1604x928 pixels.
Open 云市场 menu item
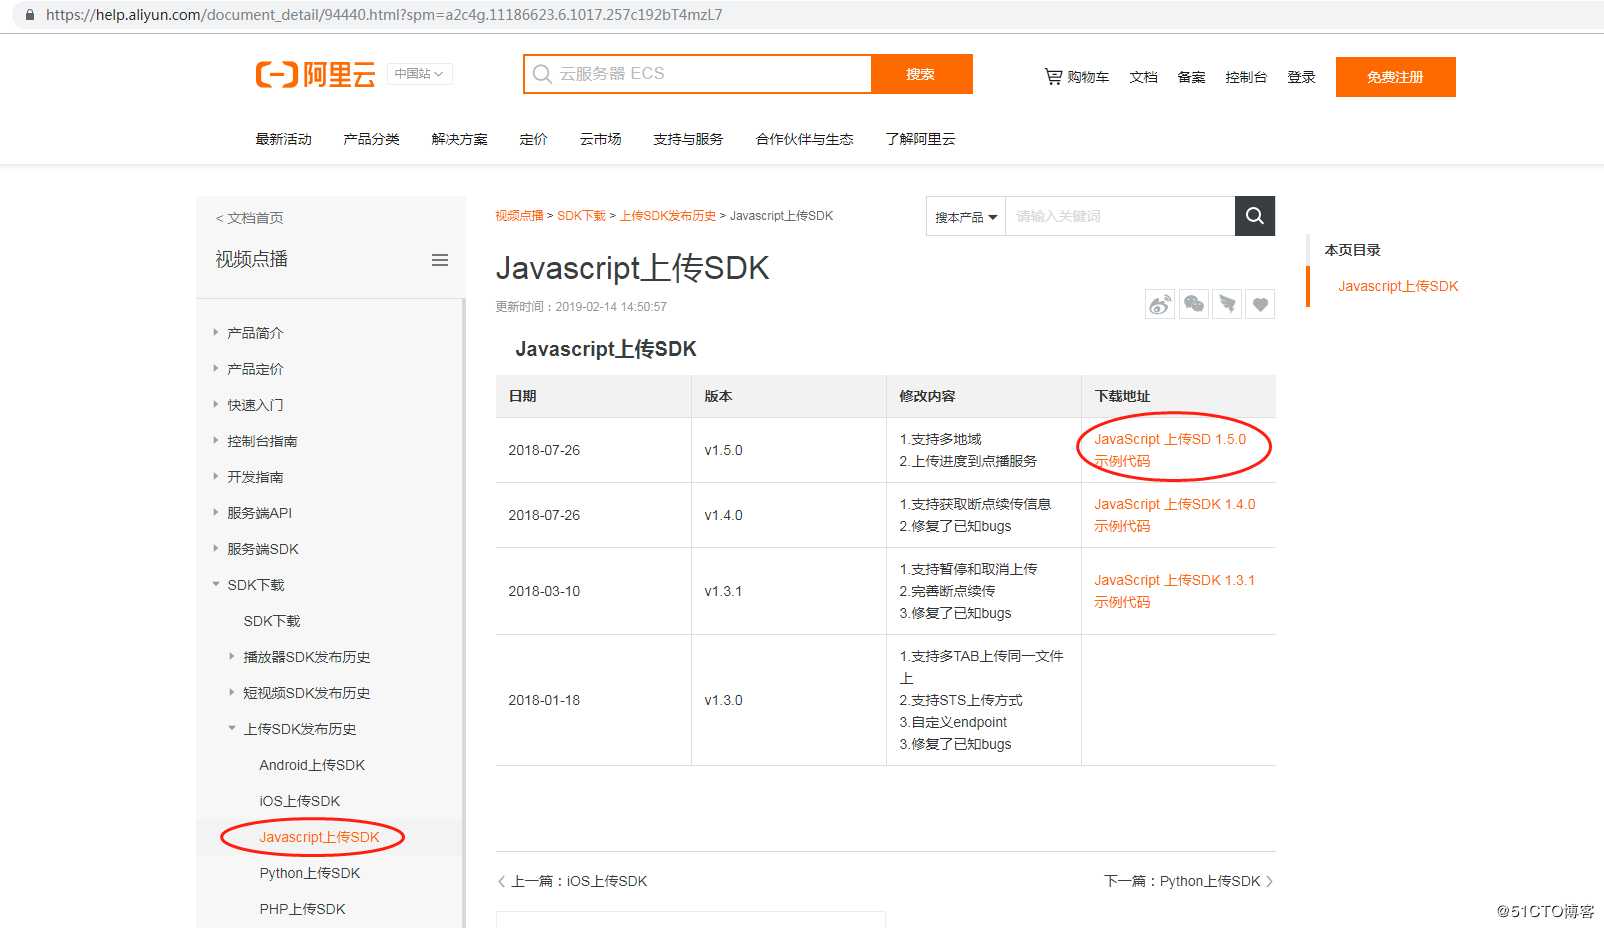click(x=600, y=139)
